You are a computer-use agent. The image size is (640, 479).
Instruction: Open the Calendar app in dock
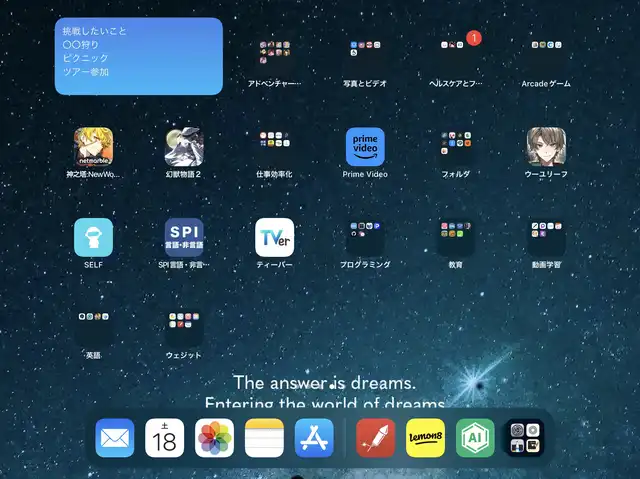(x=165, y=438)
